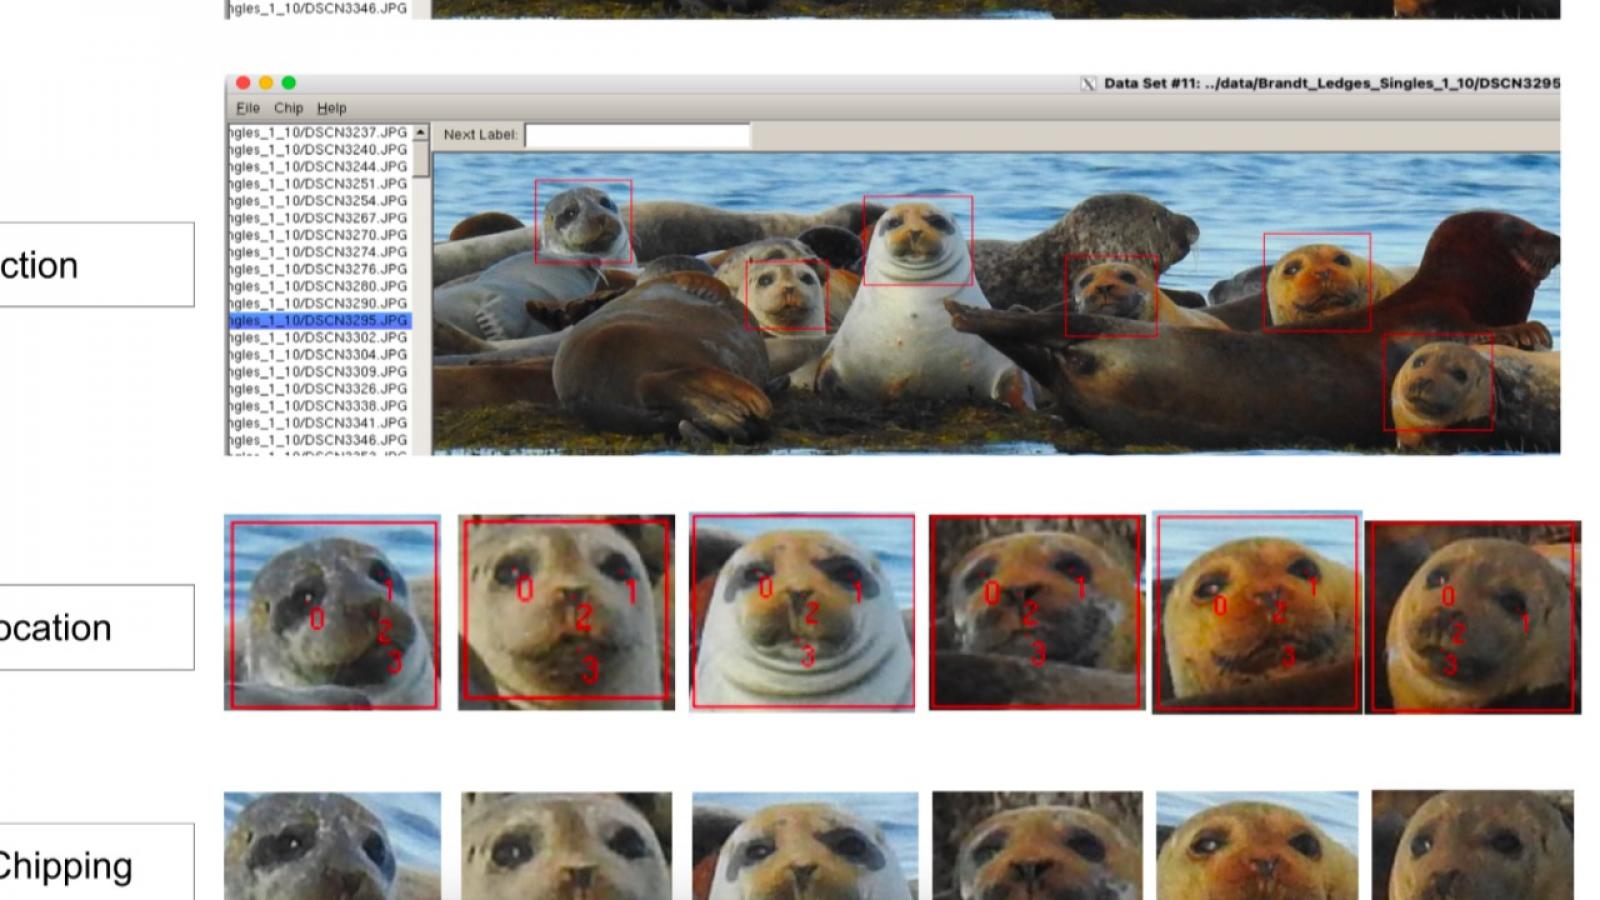Select DSCN3254.JPG in file list
Screen dimensions: 1600x900
point(319,201)
